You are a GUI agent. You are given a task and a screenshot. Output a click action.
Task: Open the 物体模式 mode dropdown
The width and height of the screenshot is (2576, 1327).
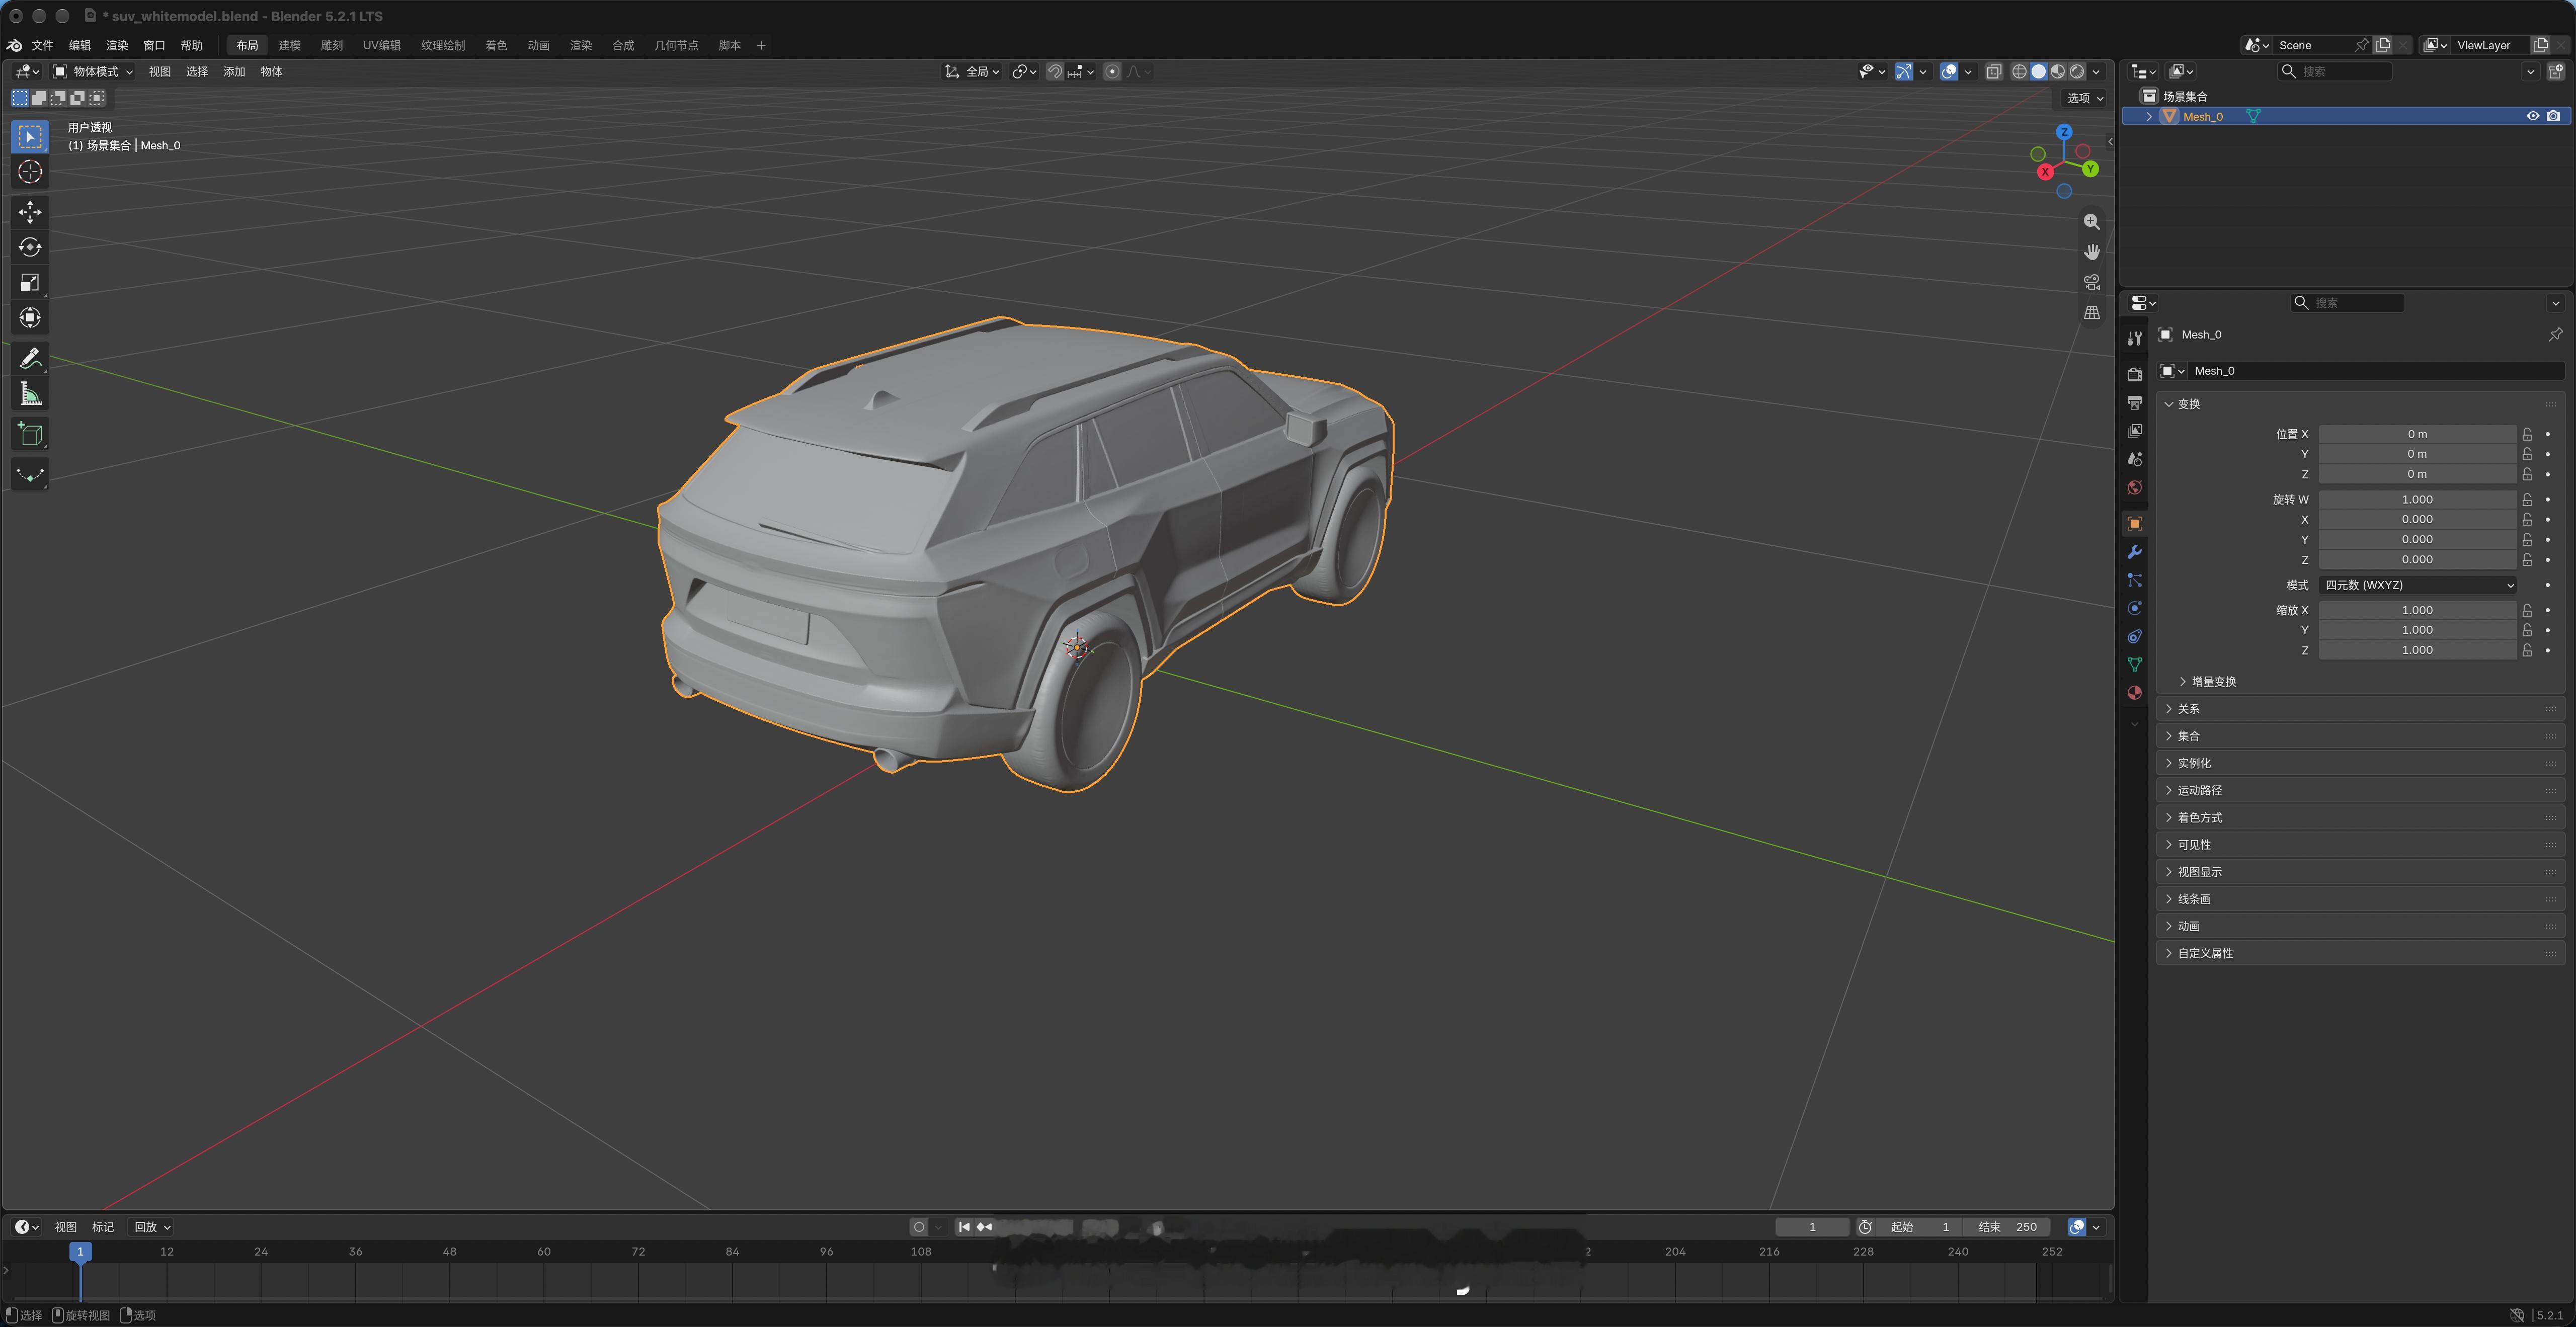click(x=93, y=71)
